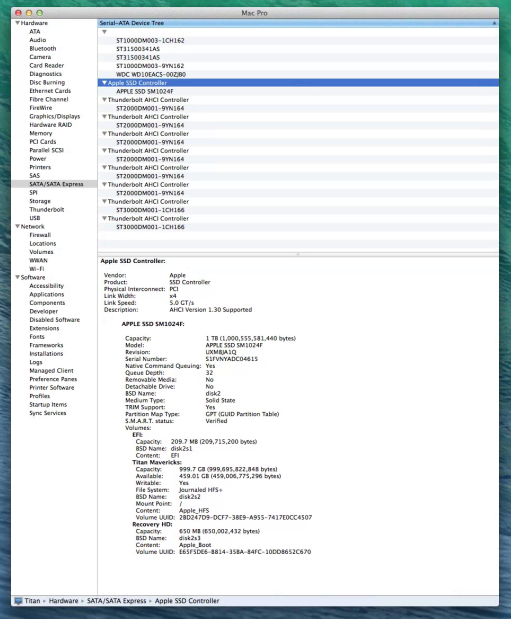The width and height of the screenshot is (511, 619).
Task: Select Fonts under Software
Action: pos(37,337)
